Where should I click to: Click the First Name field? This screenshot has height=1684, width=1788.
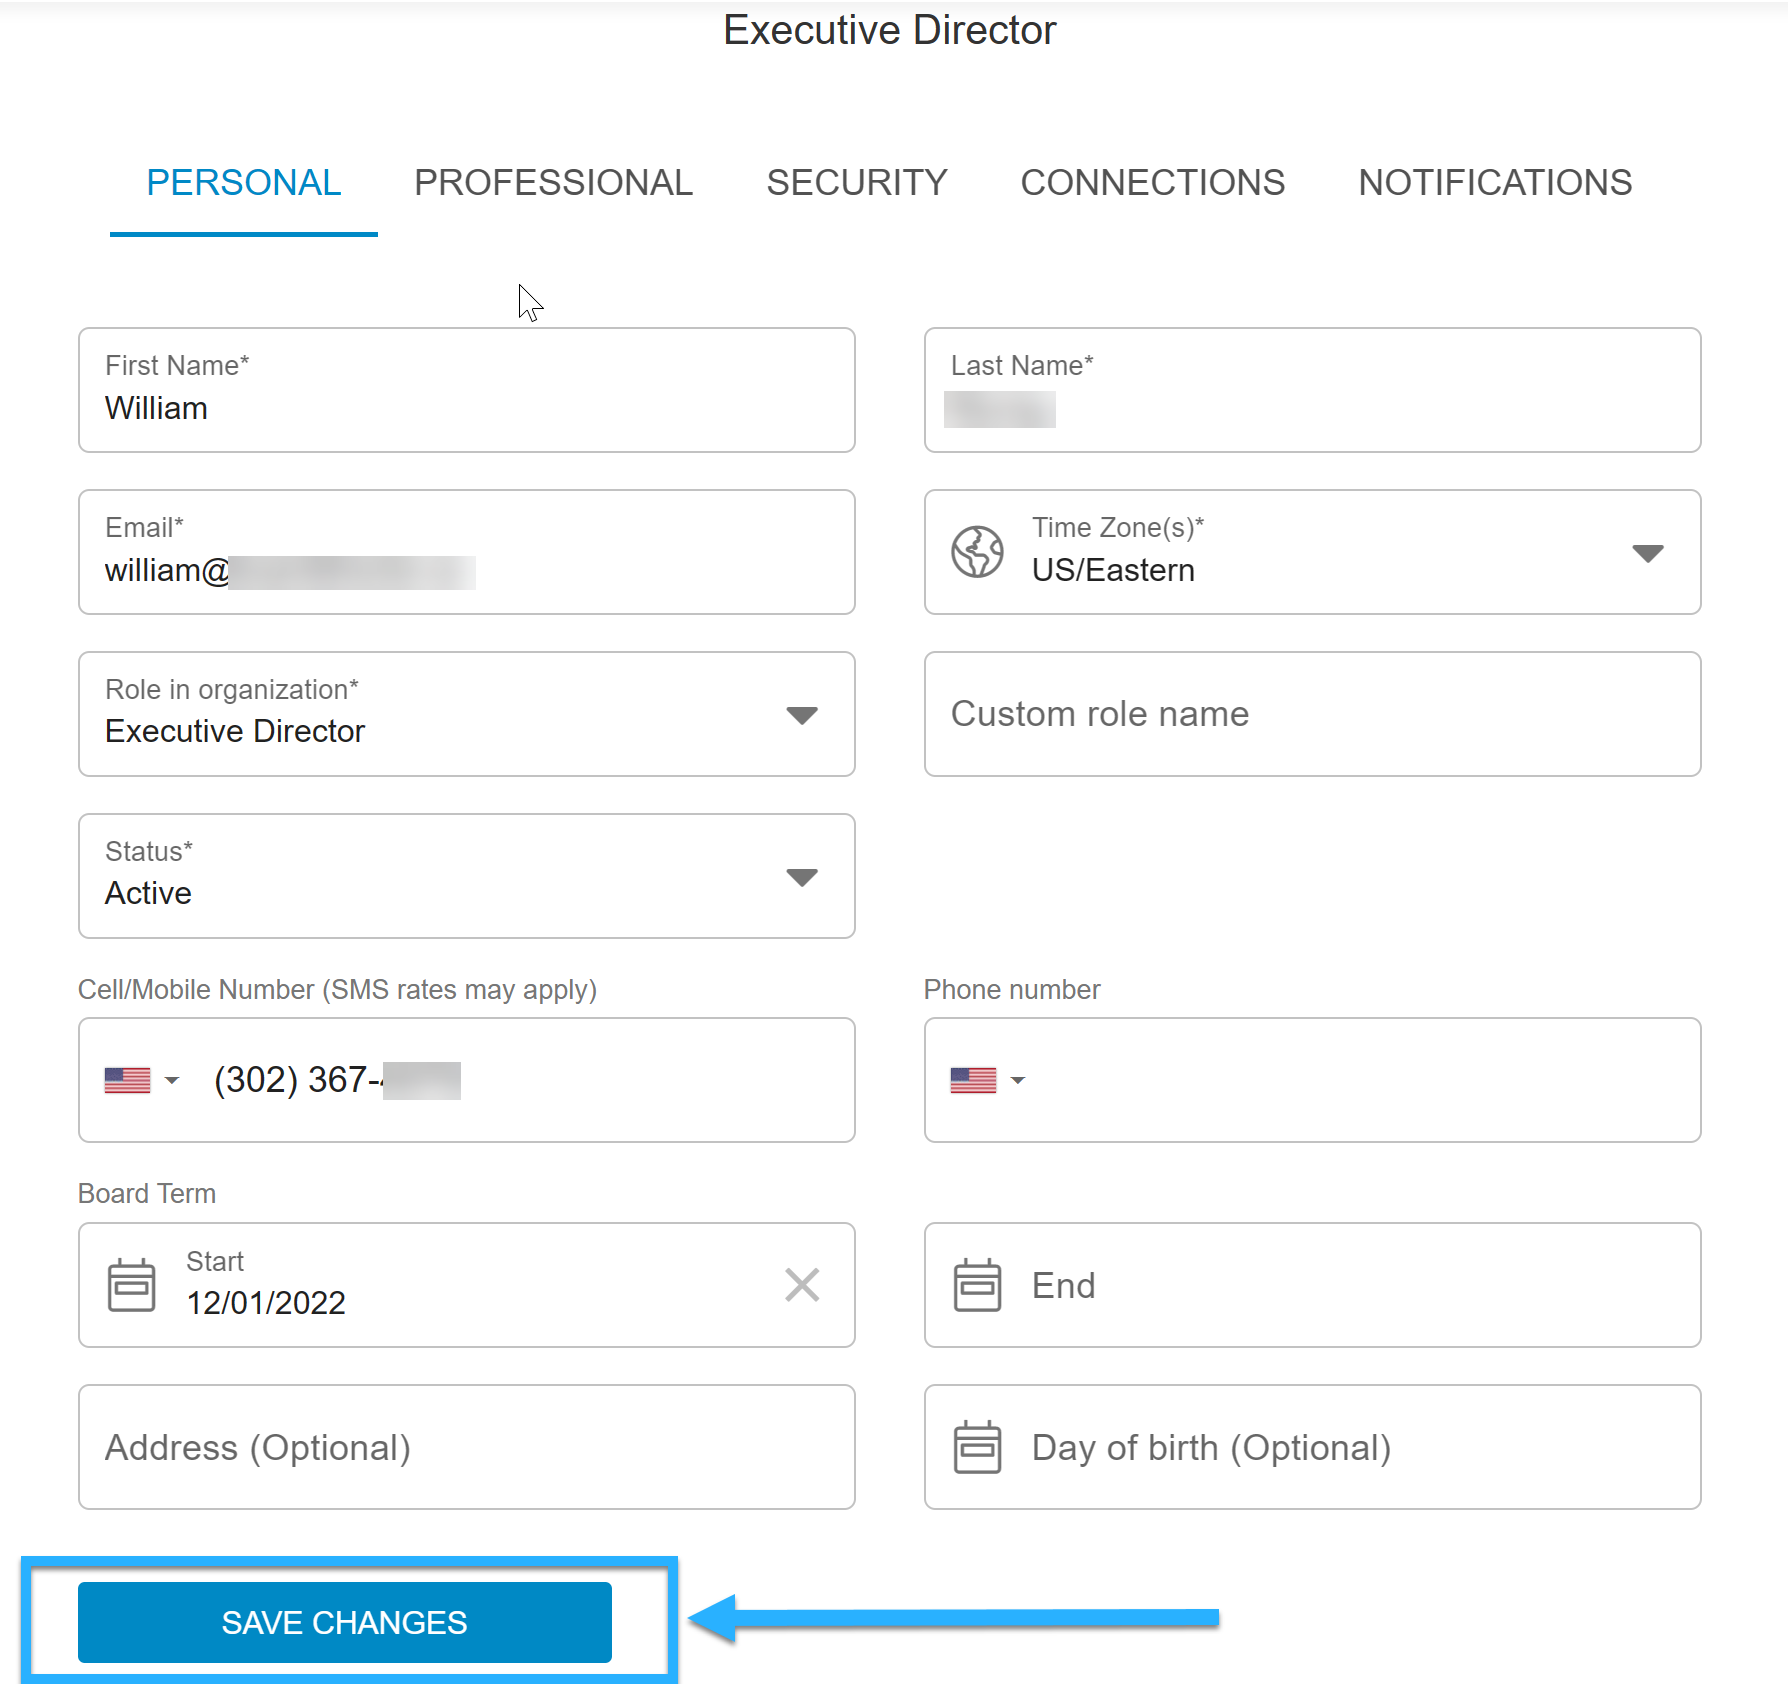(467, 390)
